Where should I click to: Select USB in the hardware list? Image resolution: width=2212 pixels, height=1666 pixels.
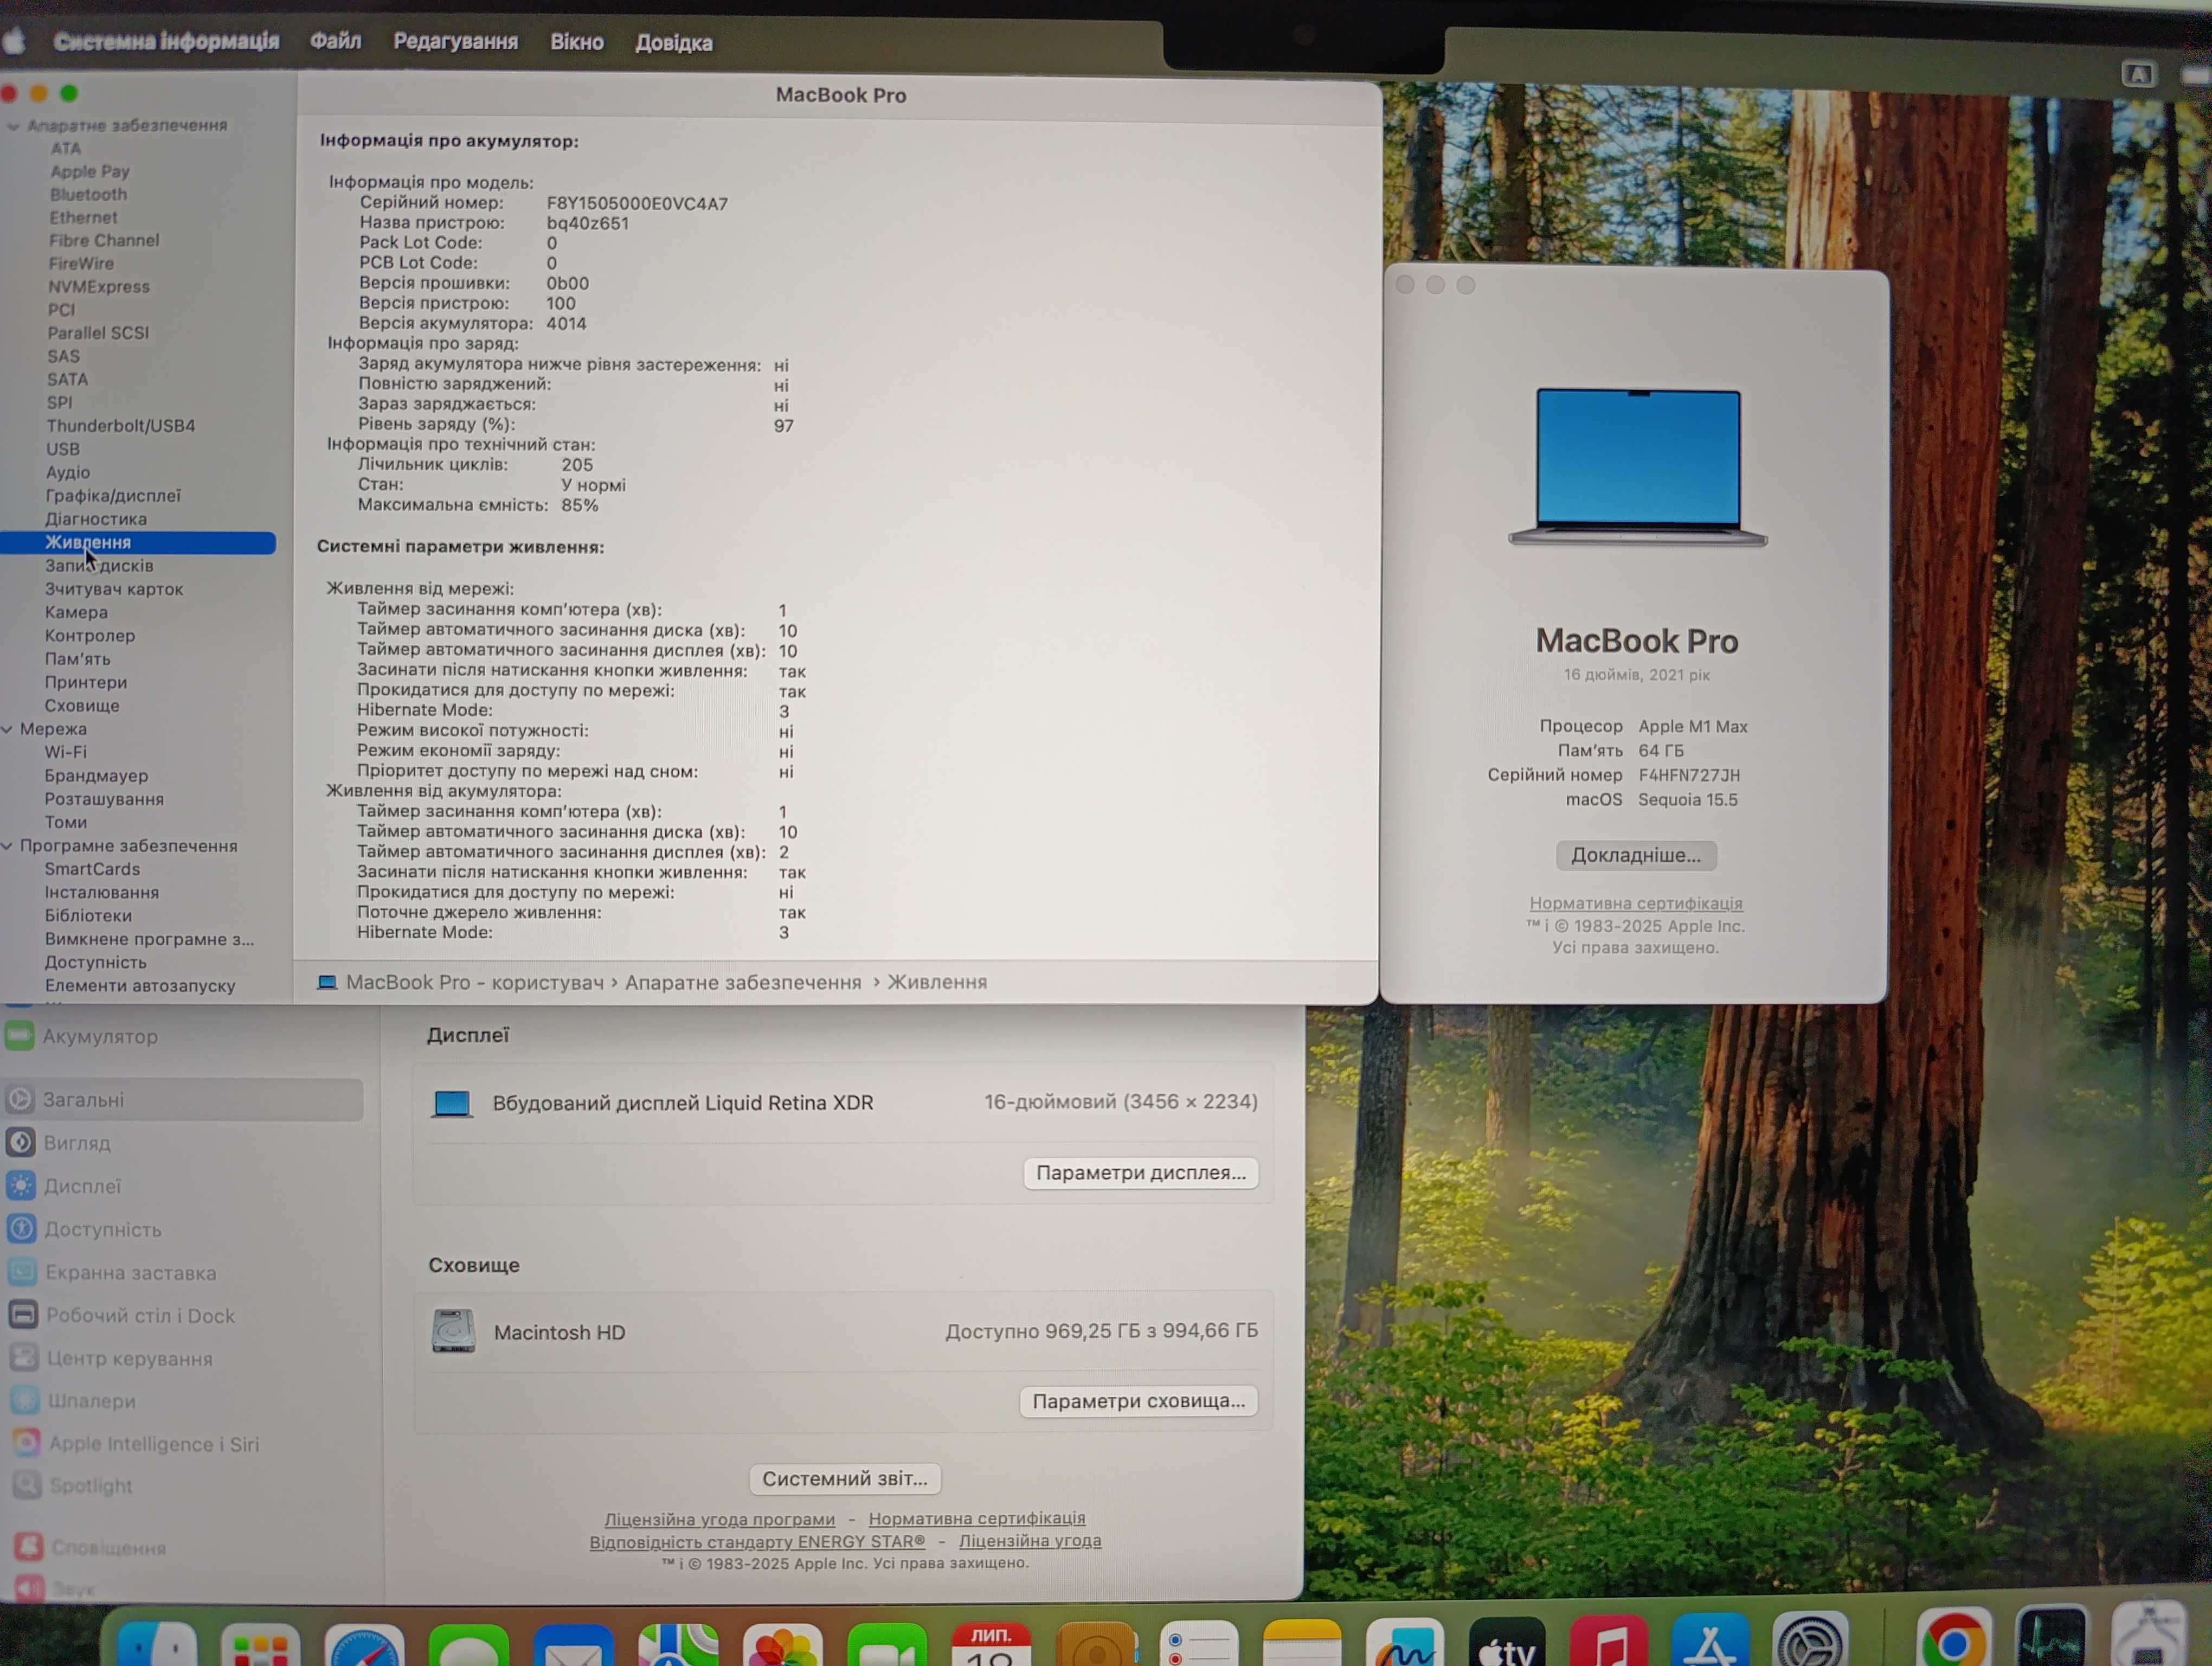(63, 449)
